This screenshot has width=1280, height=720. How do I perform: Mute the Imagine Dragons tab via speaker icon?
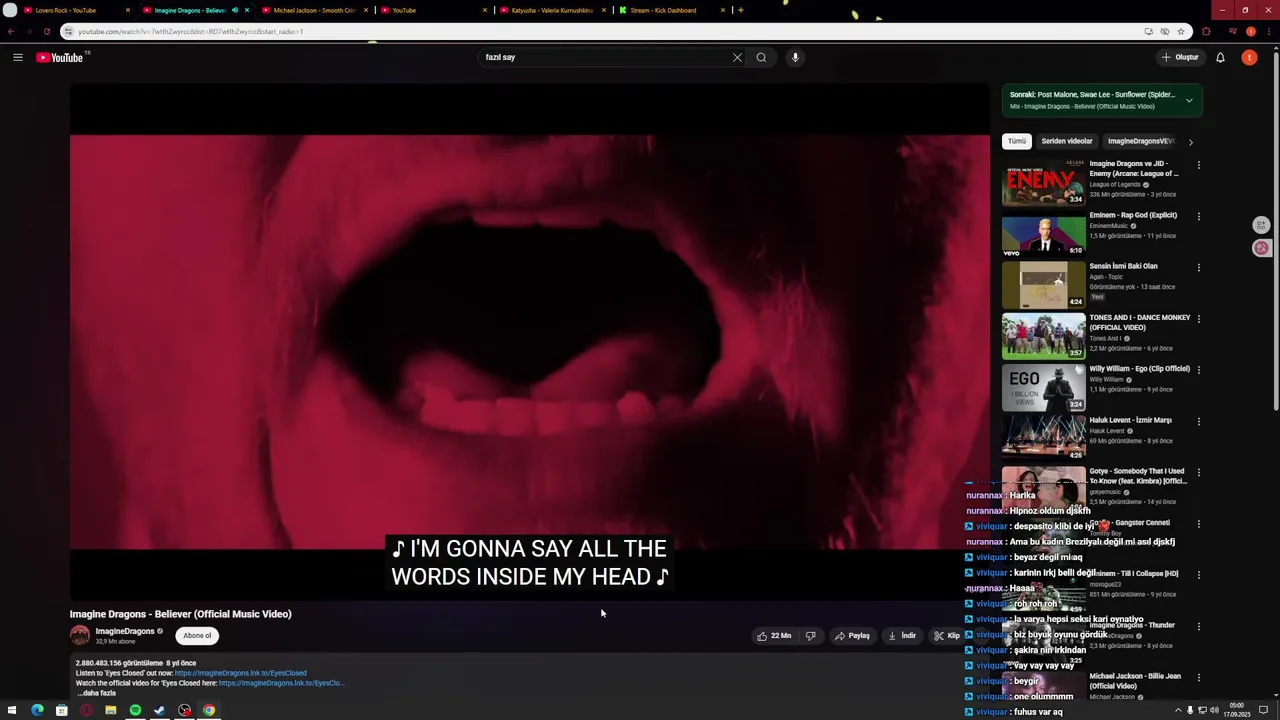[x=235, y=10]
